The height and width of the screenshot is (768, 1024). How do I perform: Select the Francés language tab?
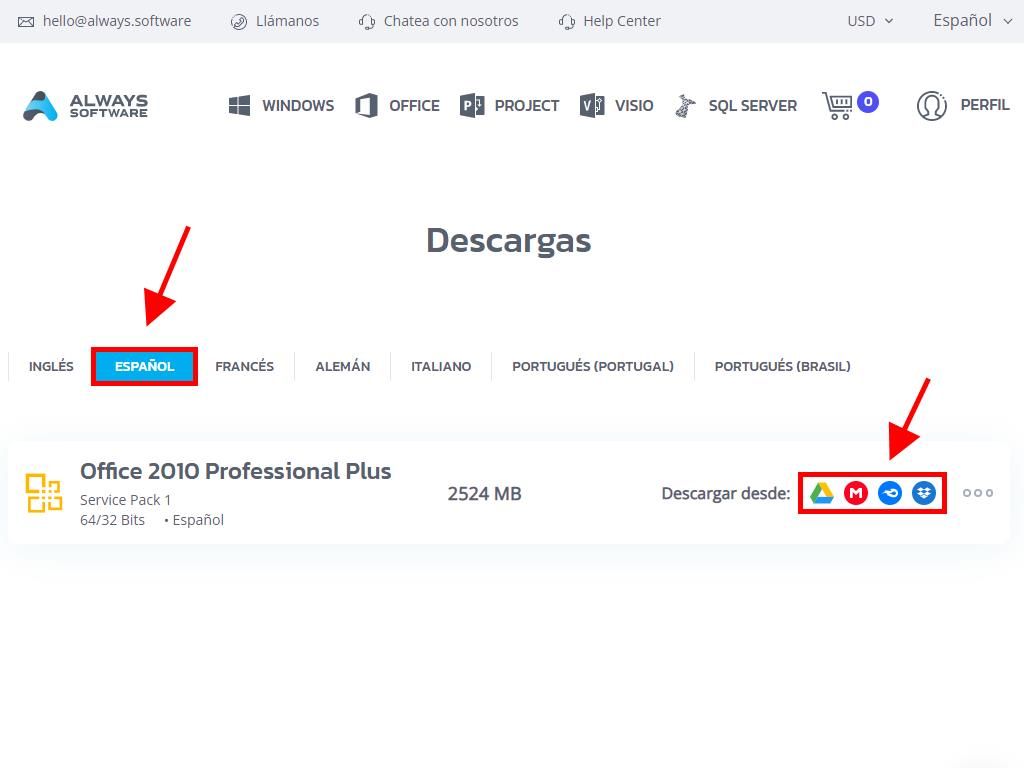click(244, 366)
